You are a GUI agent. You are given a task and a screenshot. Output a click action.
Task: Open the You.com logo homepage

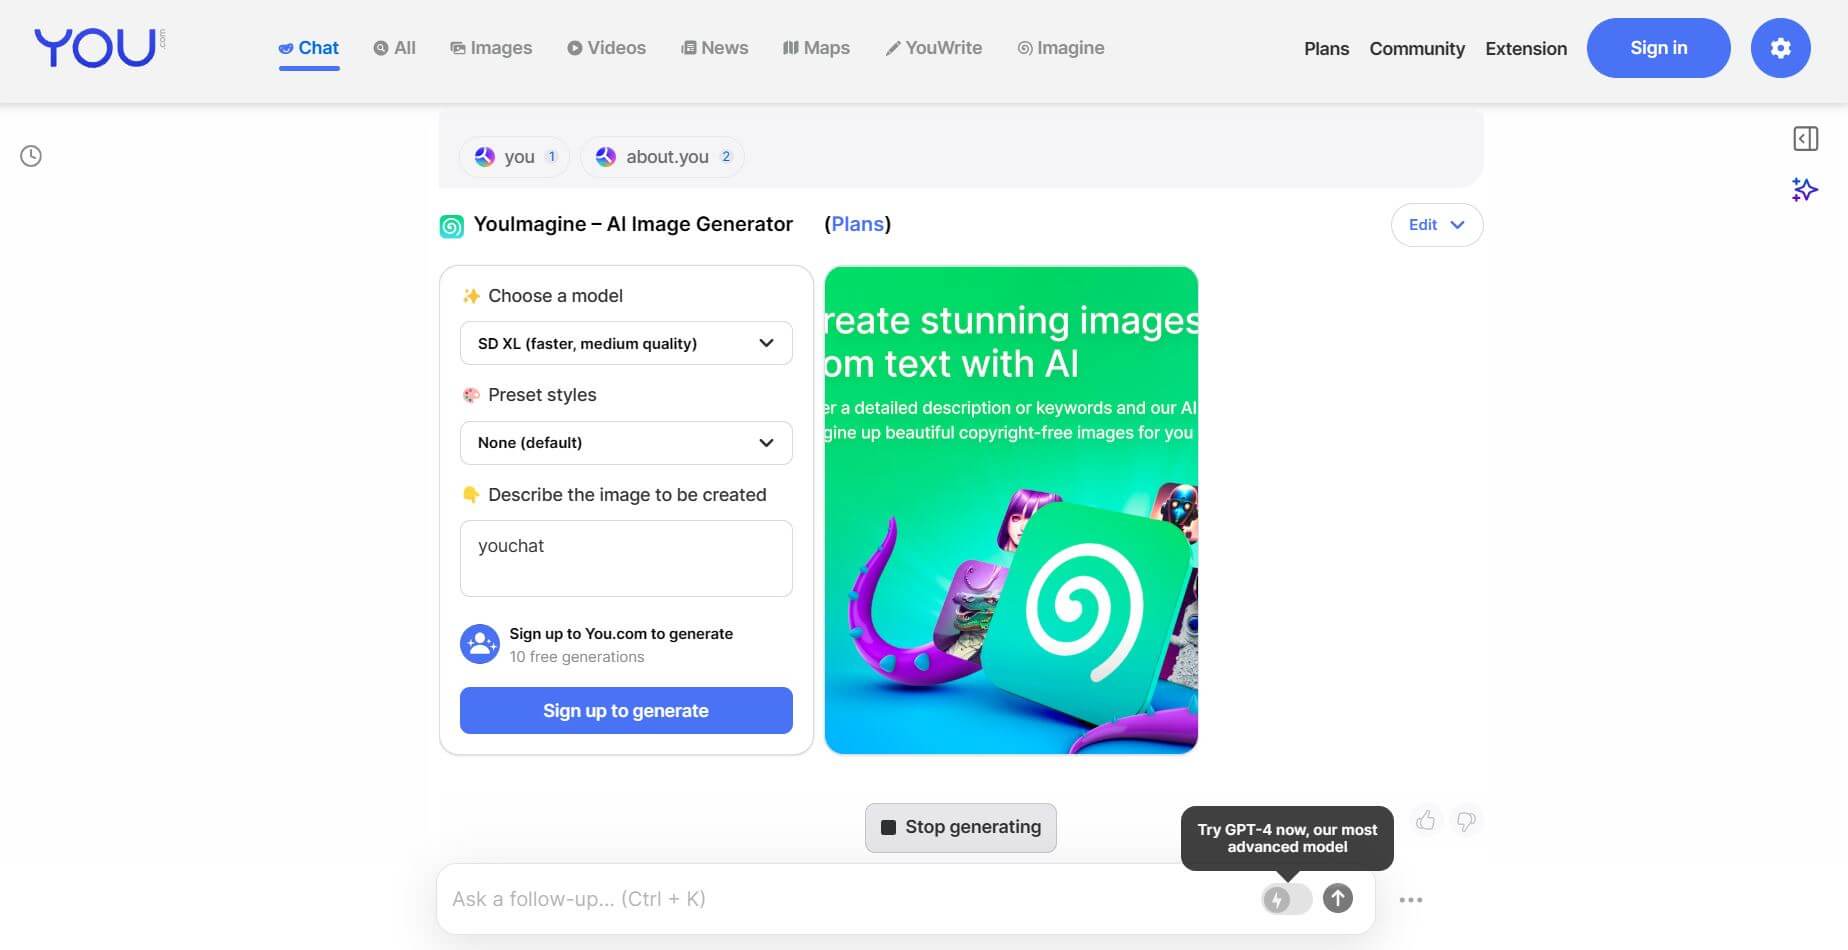pos(99,47)
